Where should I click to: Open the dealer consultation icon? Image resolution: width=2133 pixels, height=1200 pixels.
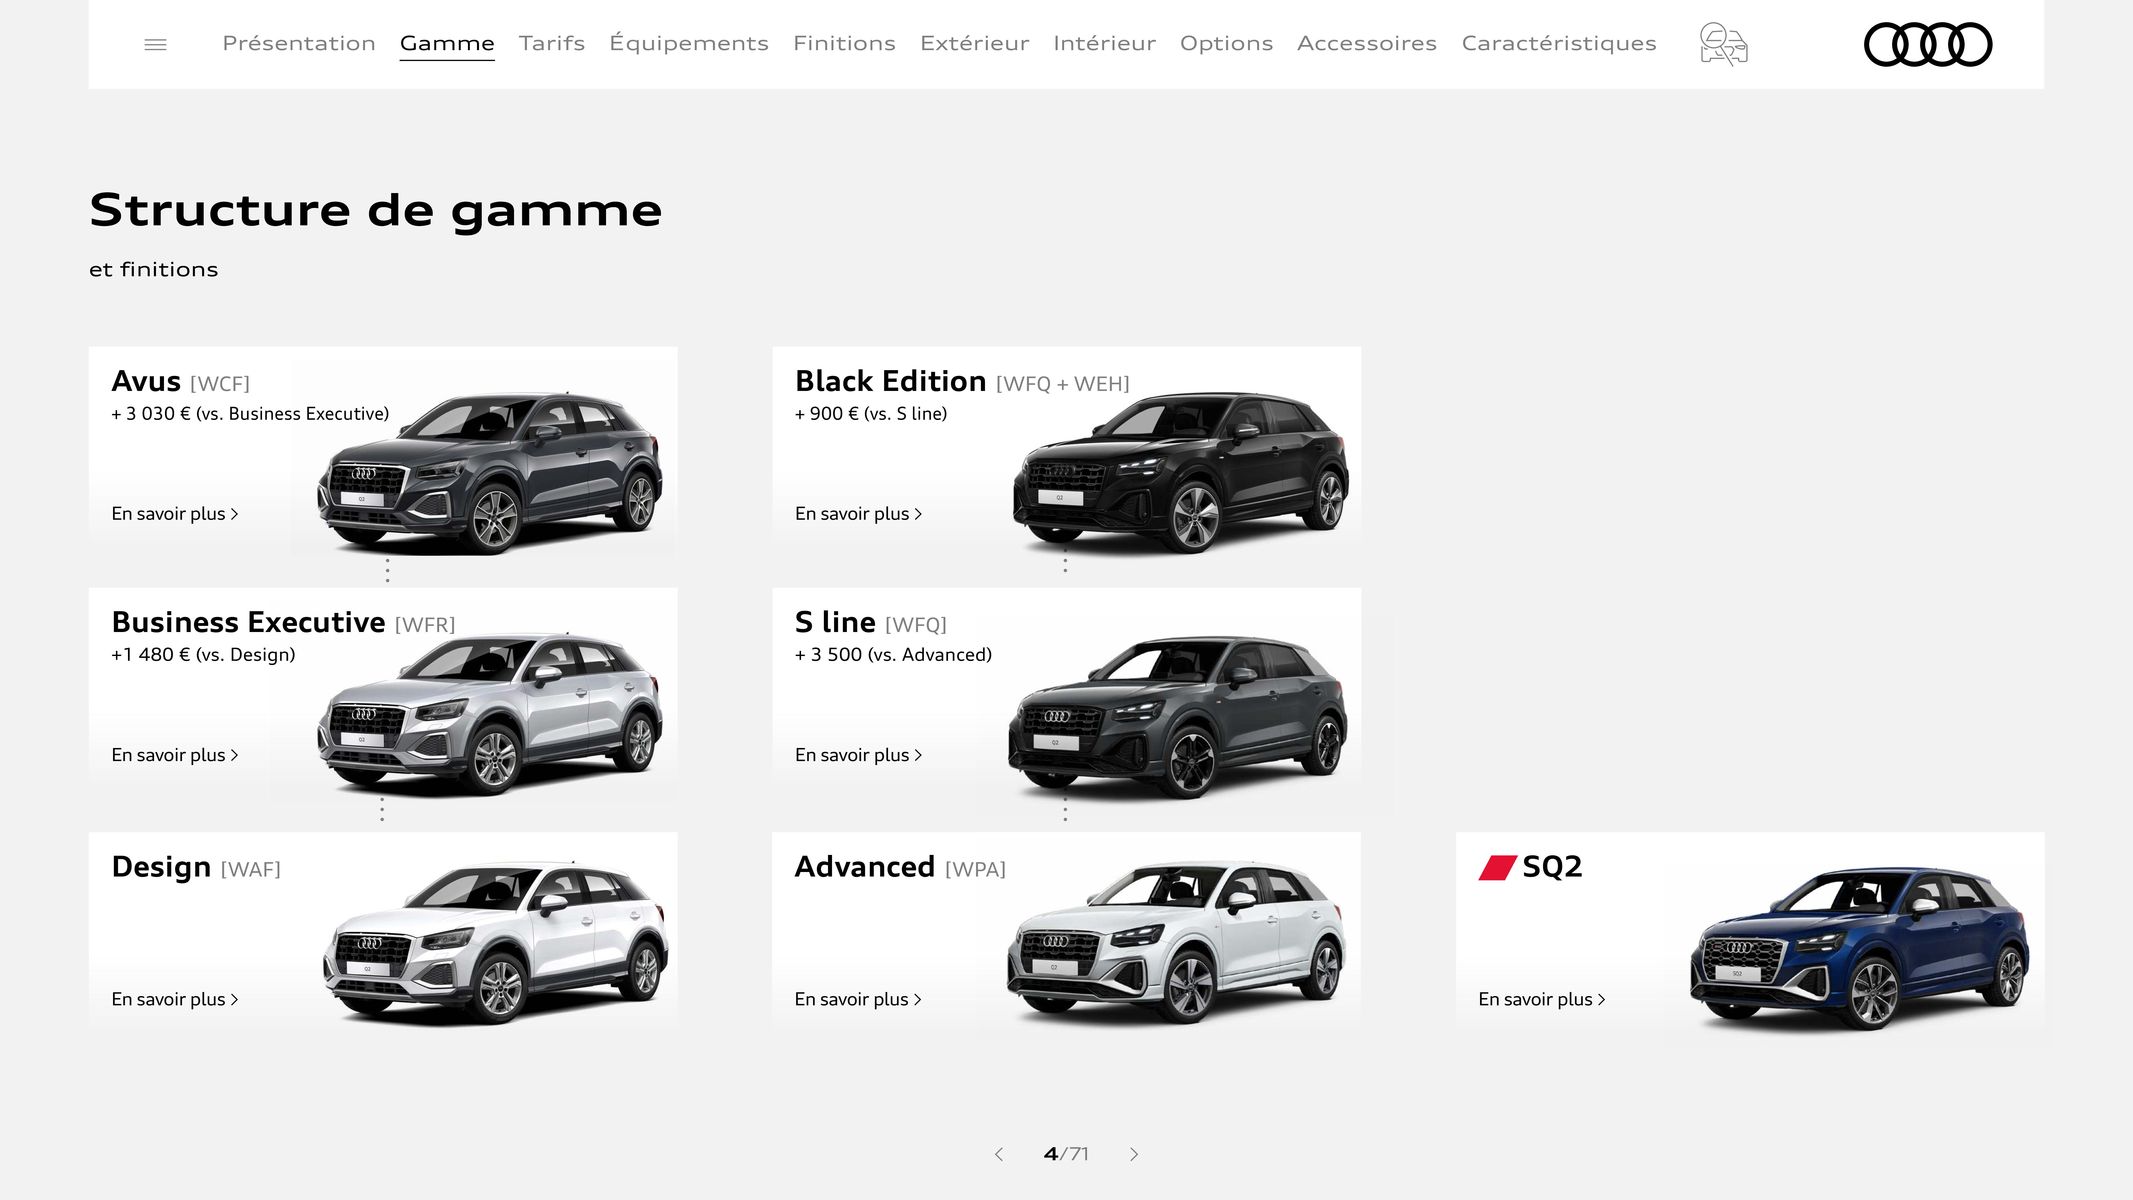1723,44
